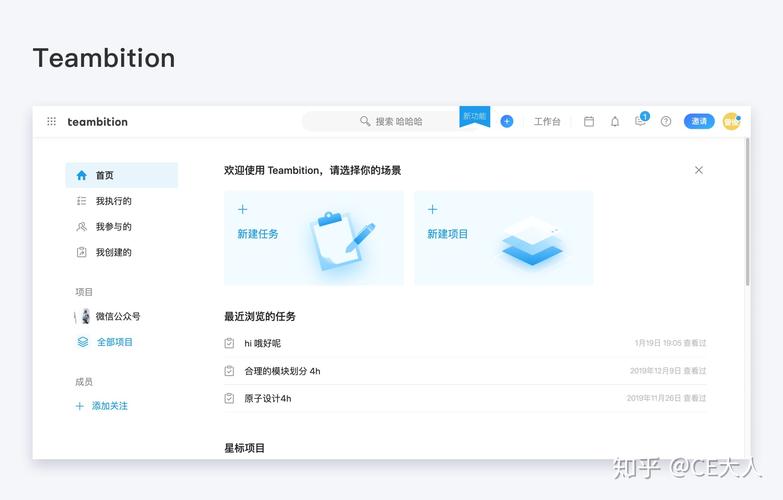Select 我执行的 in the sidebar
Viewport: 783px width, 500px height.
pyautogui.click(x=121, y=201)
